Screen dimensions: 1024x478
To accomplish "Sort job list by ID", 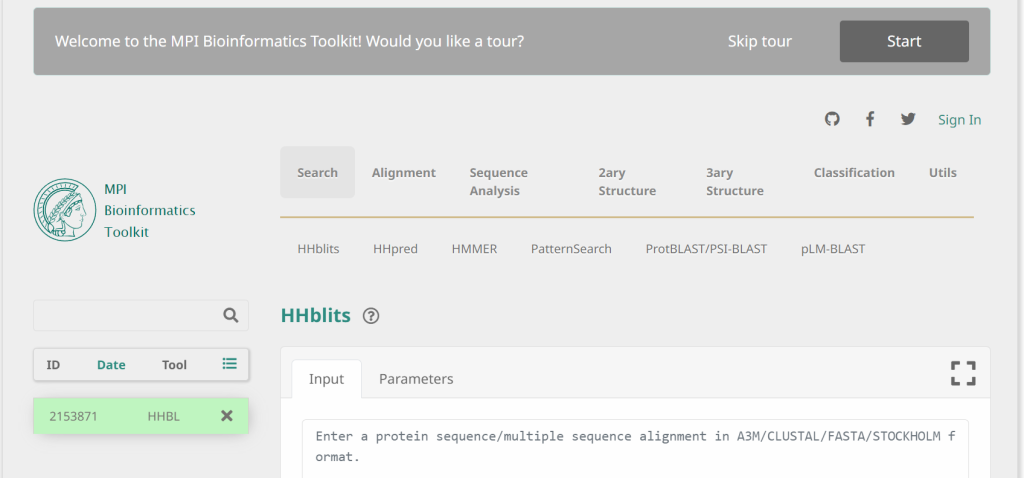I will (x=53, y=365).
